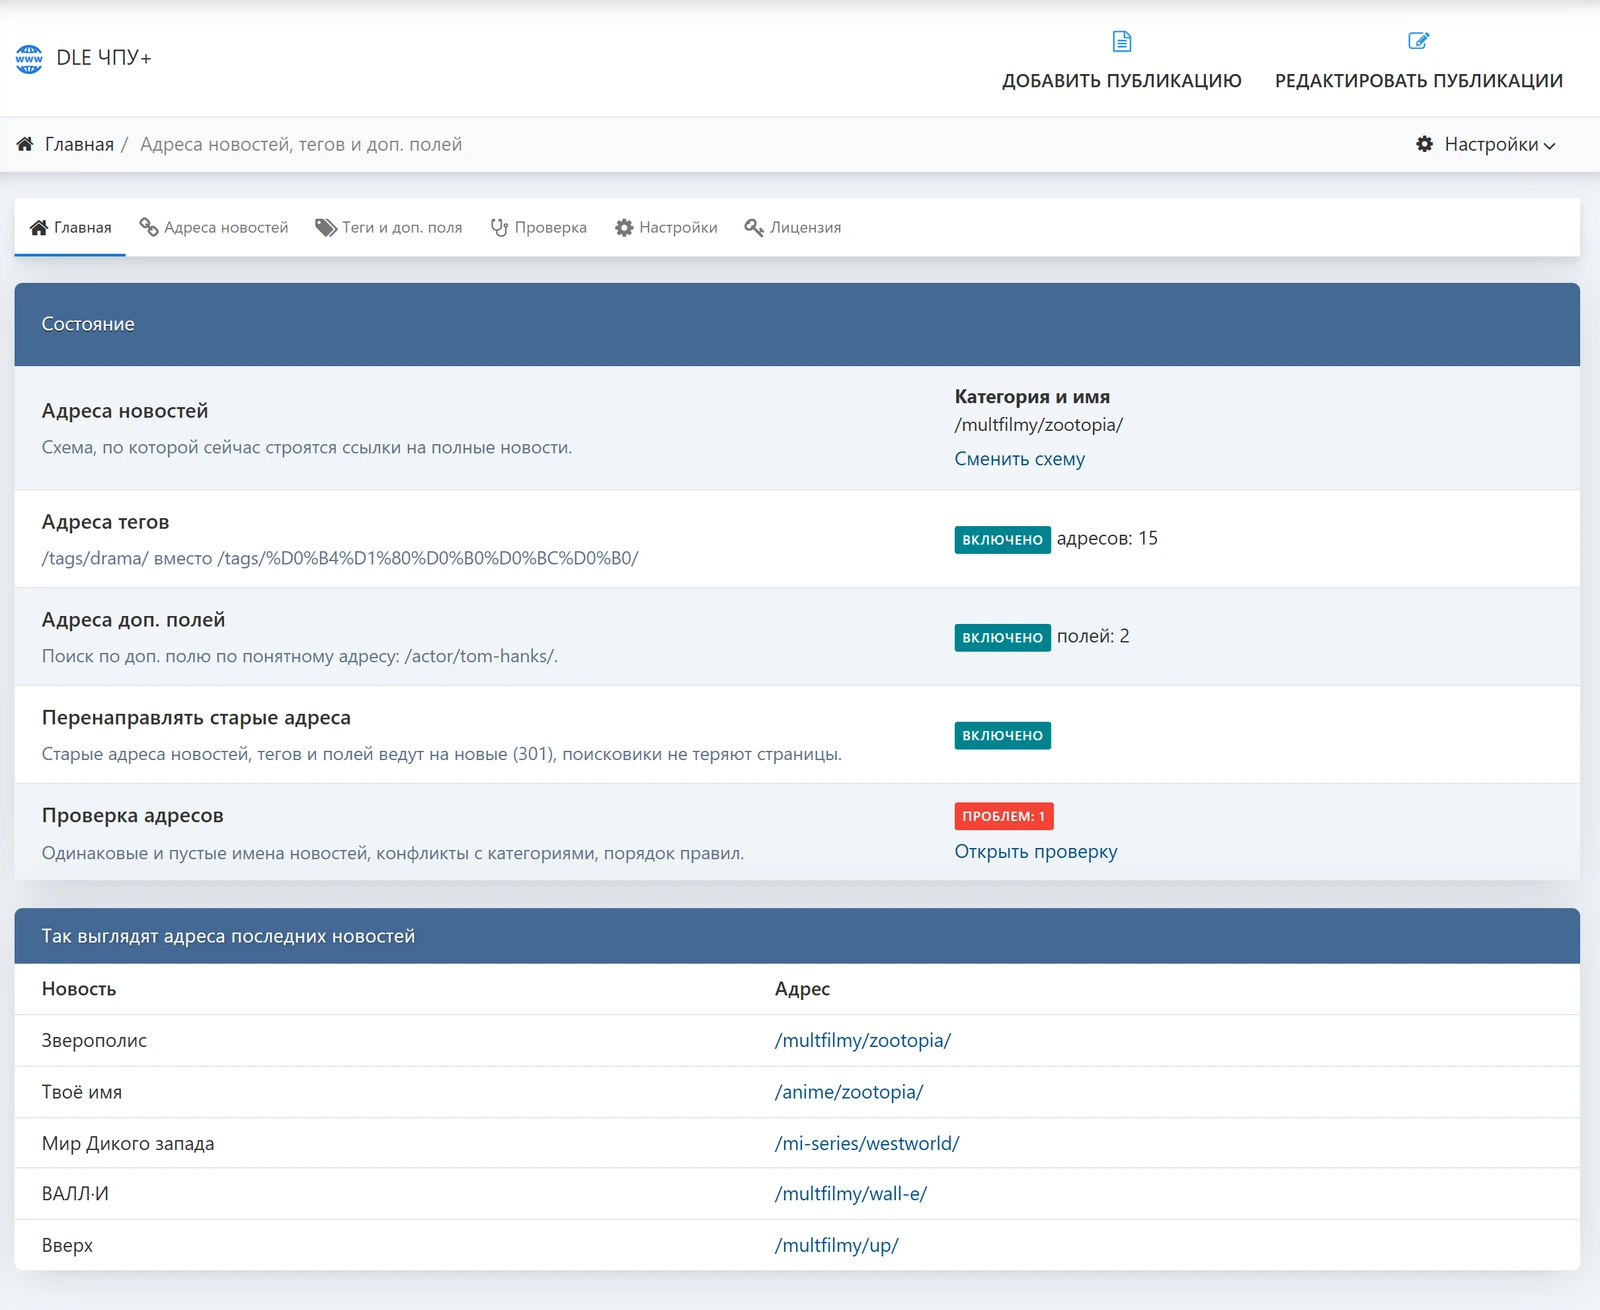Click the Категория и имя scheme label
Image resolution: width=1600 pixels, height=1310 pixels.
coord(1032,397)
